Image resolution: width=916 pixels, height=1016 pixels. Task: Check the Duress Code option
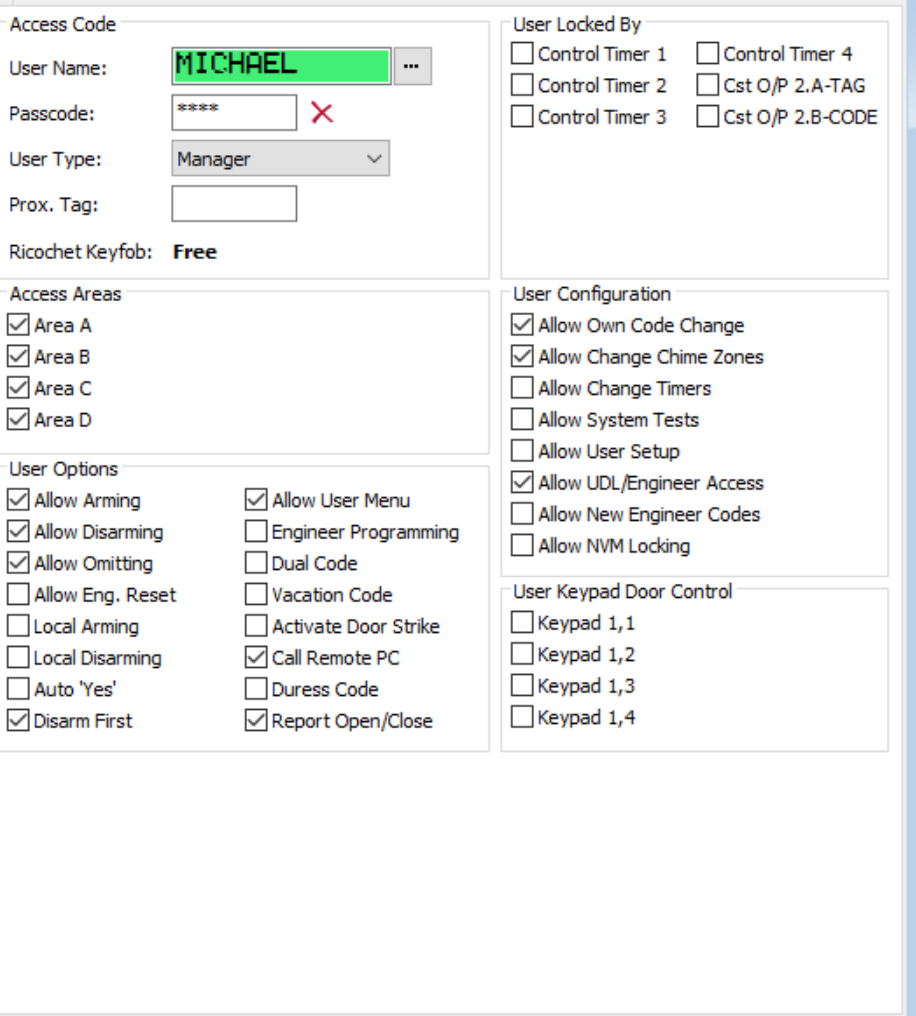pyautogui.click(x=256, y=689)
